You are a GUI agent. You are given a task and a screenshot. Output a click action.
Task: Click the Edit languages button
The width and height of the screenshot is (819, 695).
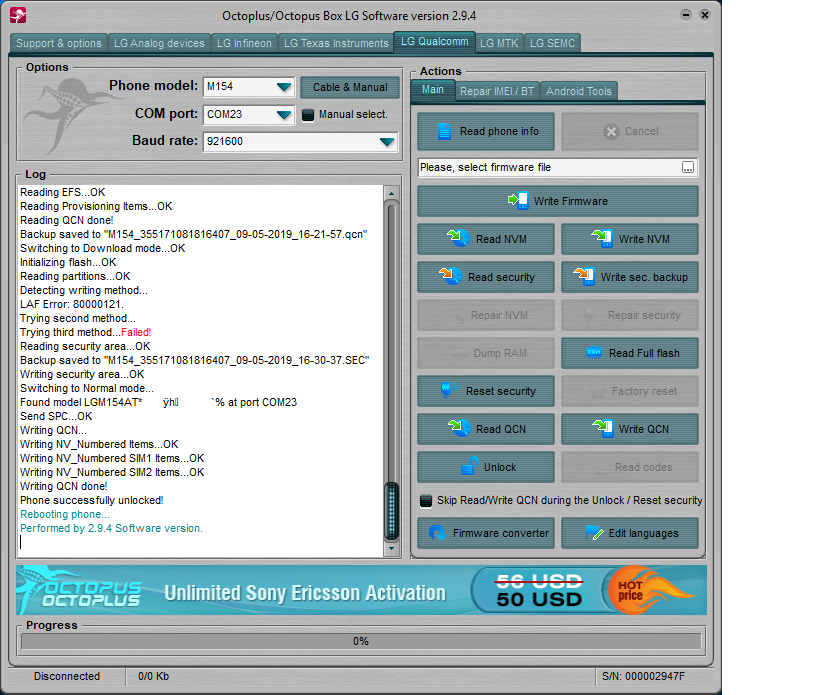[630, 533]
